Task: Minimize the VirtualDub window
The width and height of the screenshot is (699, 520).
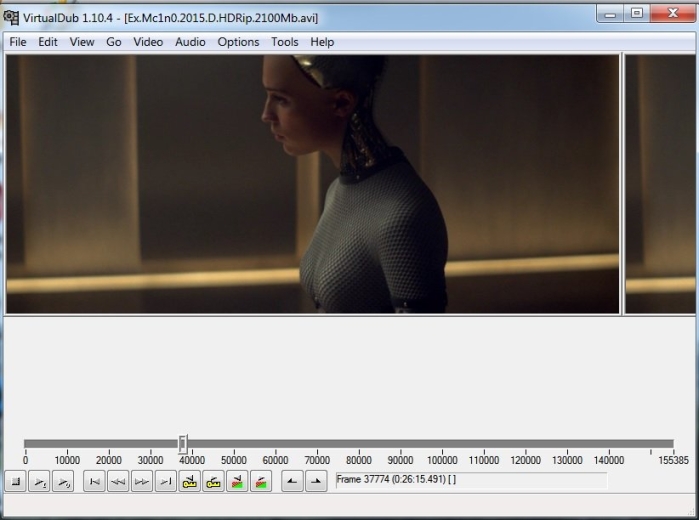Action: point(610,14)
